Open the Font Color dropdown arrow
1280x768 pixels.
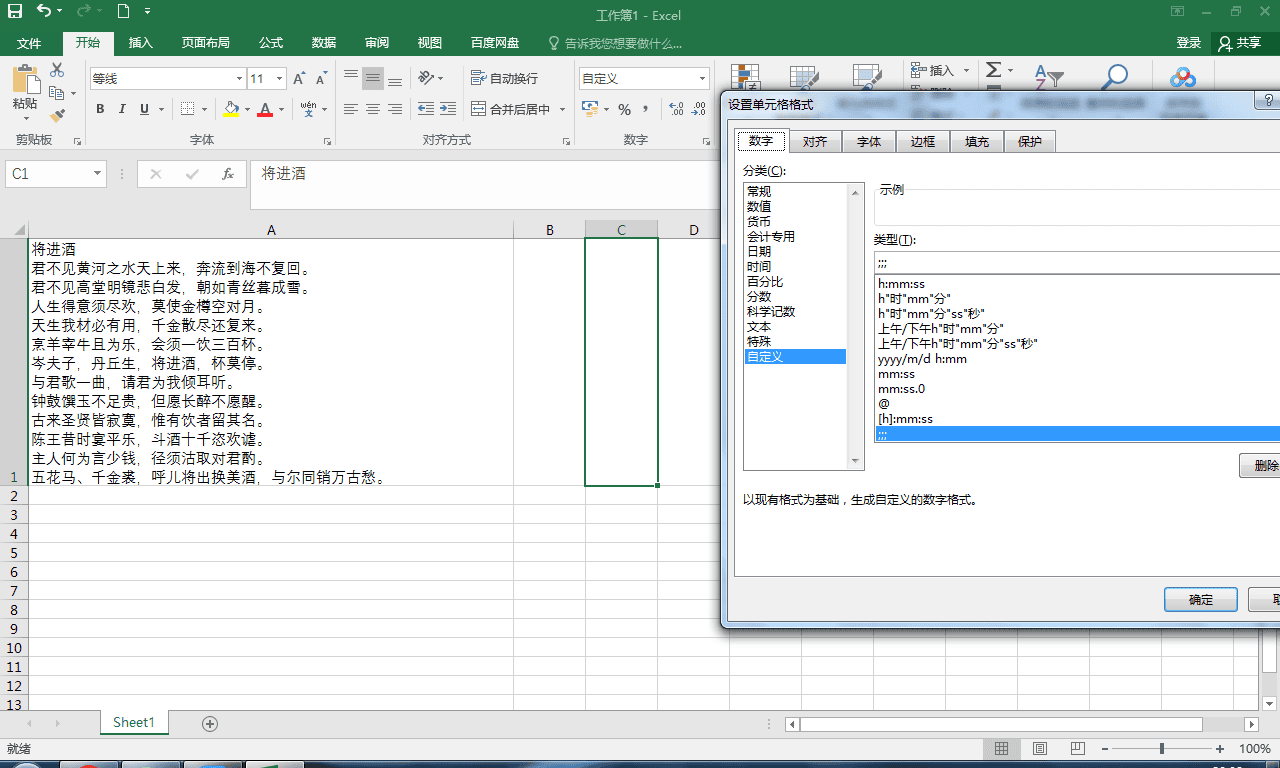[281, 109]
